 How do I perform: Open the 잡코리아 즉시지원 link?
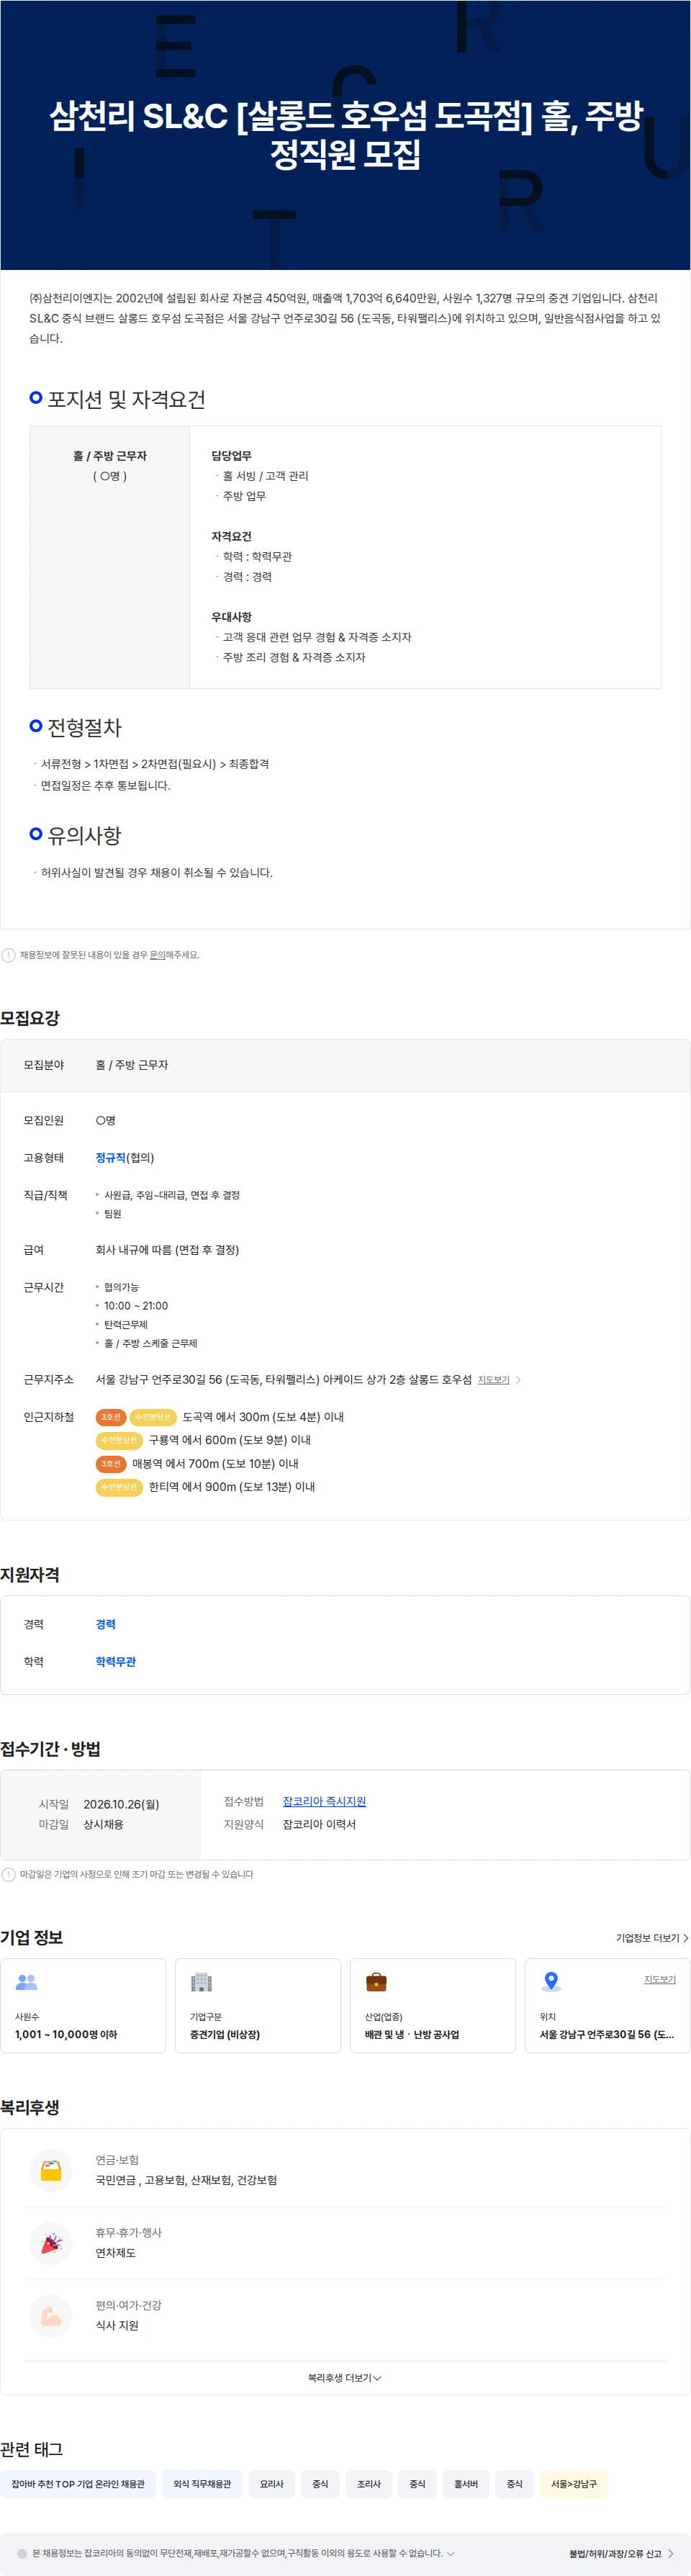[x=324, y=1801]
